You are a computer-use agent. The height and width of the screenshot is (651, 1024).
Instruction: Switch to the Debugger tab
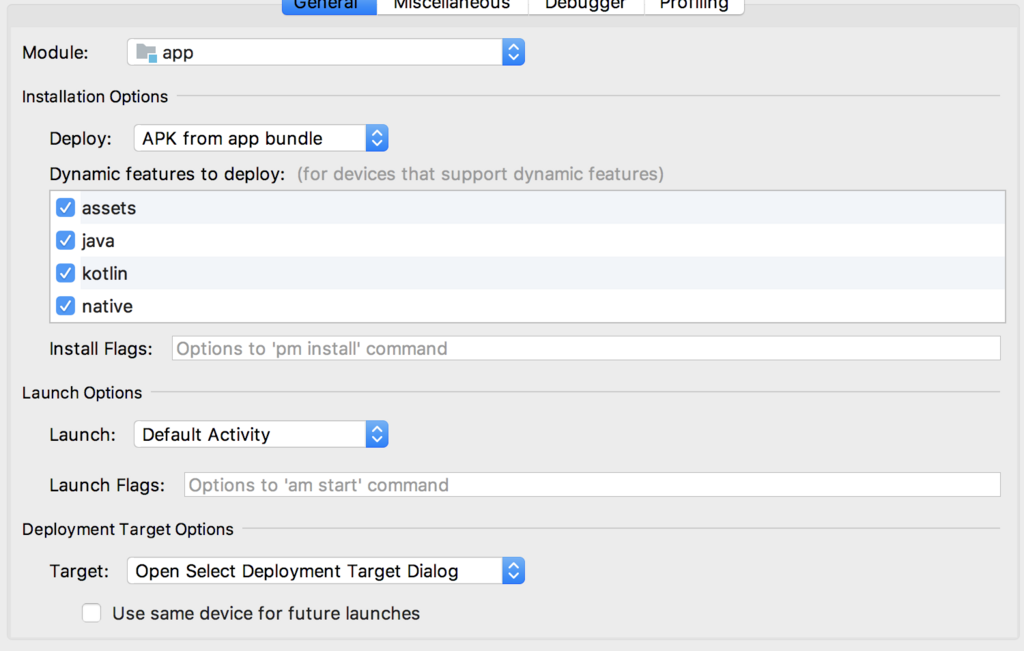pos(586,4)
